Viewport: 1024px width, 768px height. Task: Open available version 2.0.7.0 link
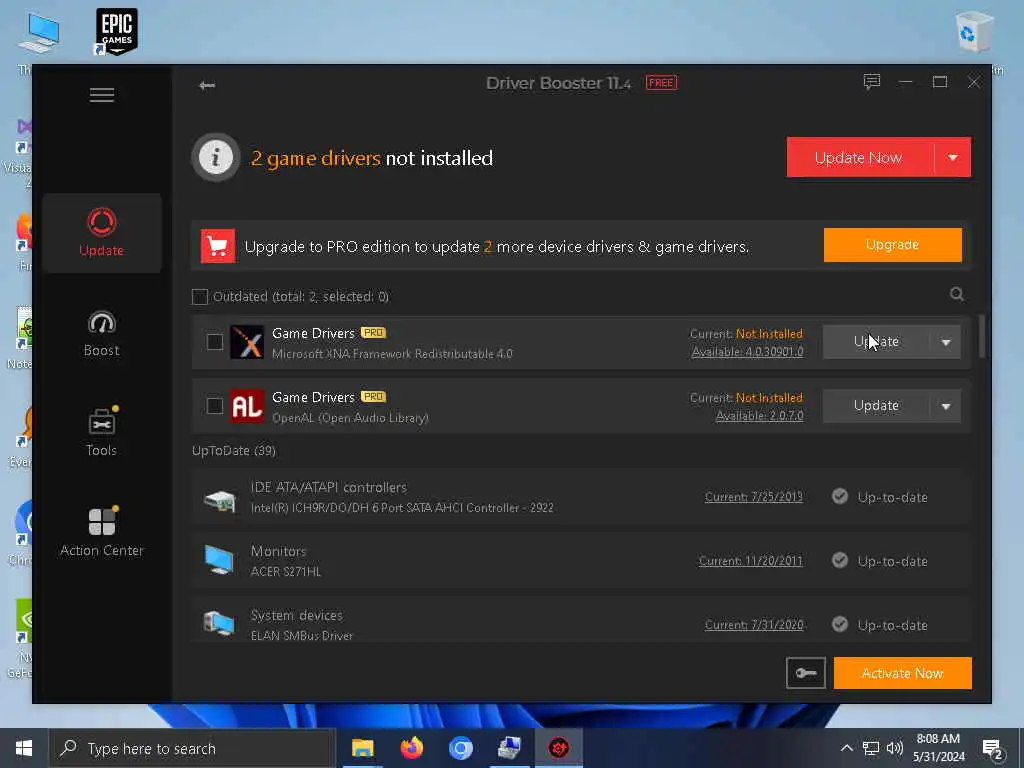(760, 416)
